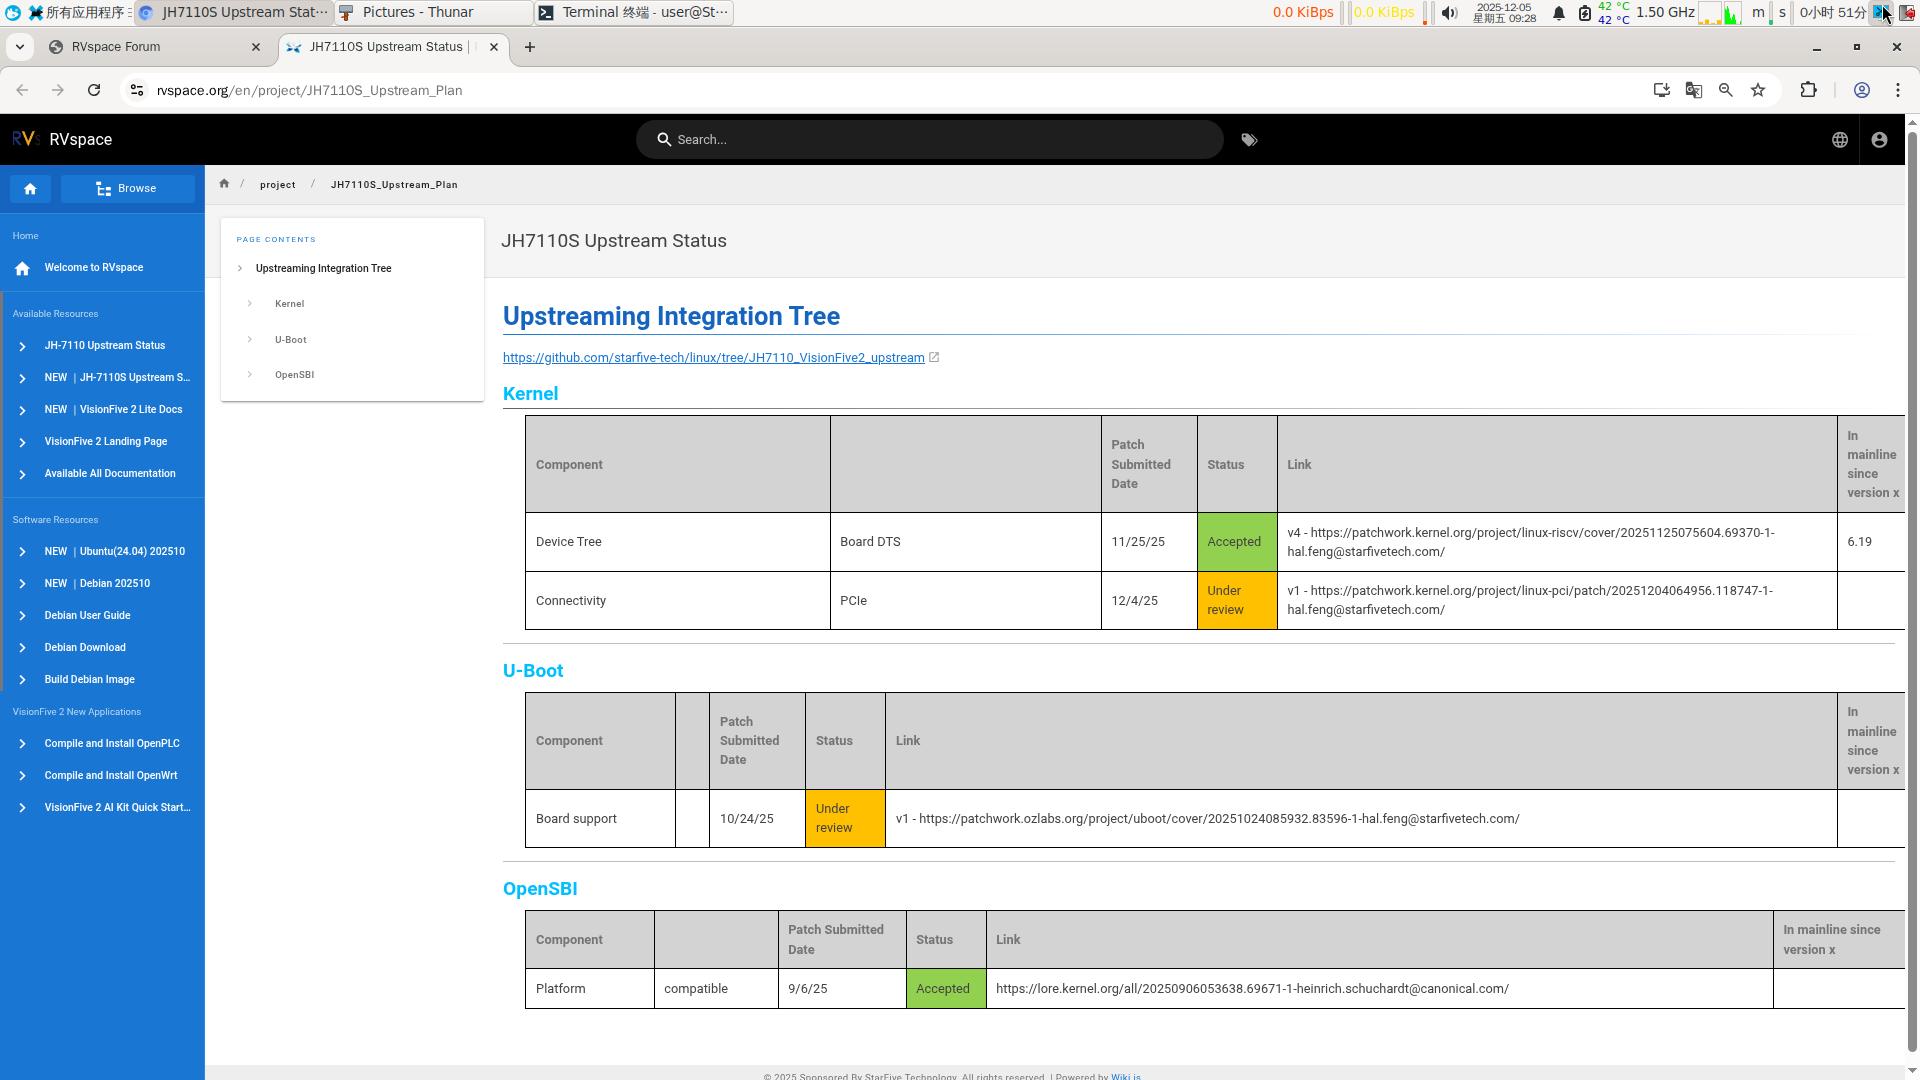The height and width of the screenshot is (1080, 1920).
Task: Focus the RVspace search field
Action: 940,140
